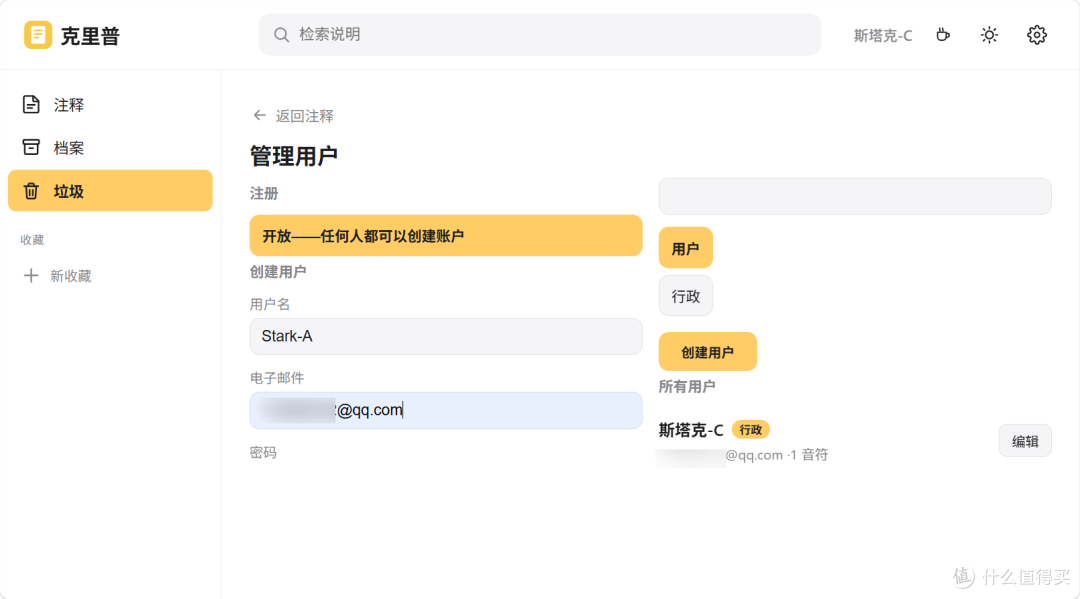
Task: Click the 垃圾 trash can icon
Action: (31, 191)
